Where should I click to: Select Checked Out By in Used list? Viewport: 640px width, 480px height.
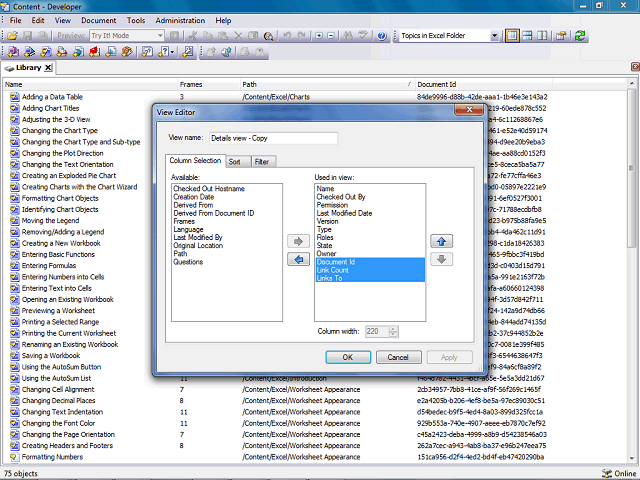[x=341, y=197]
